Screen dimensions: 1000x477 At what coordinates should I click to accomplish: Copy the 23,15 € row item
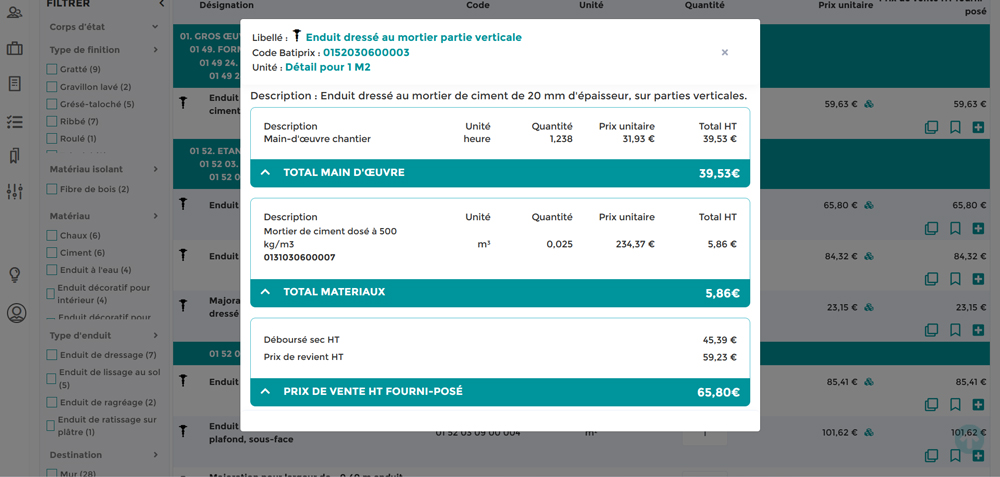point(931,330)
